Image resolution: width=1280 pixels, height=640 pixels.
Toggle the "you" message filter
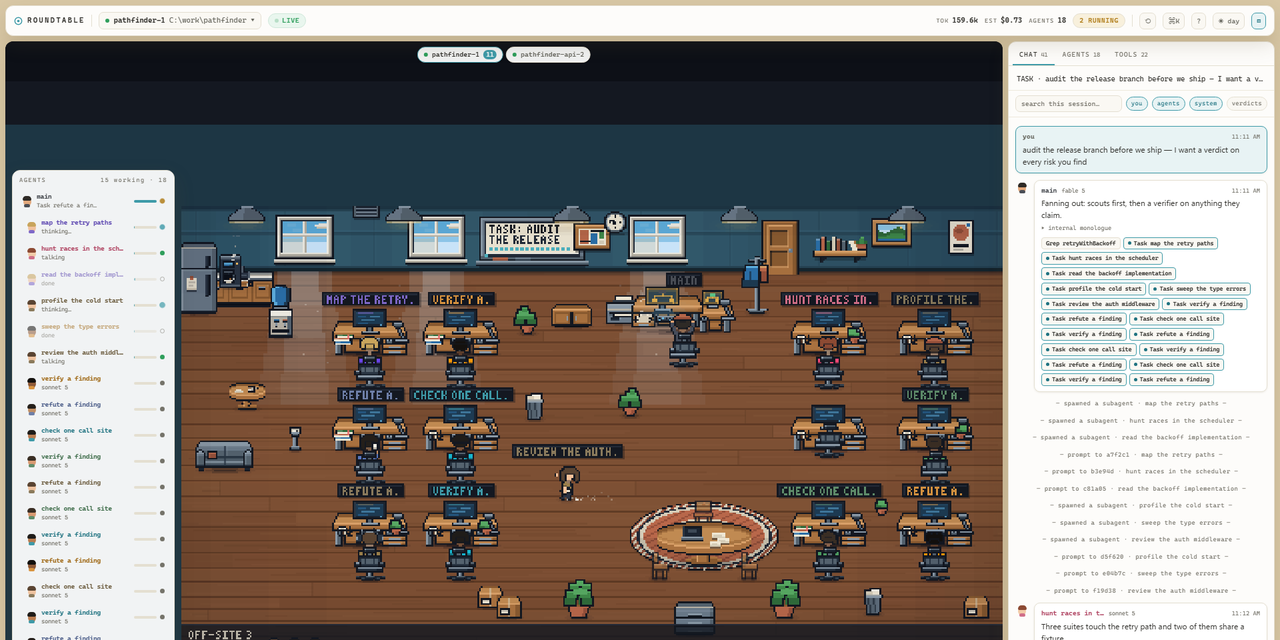click(1137, 104)
